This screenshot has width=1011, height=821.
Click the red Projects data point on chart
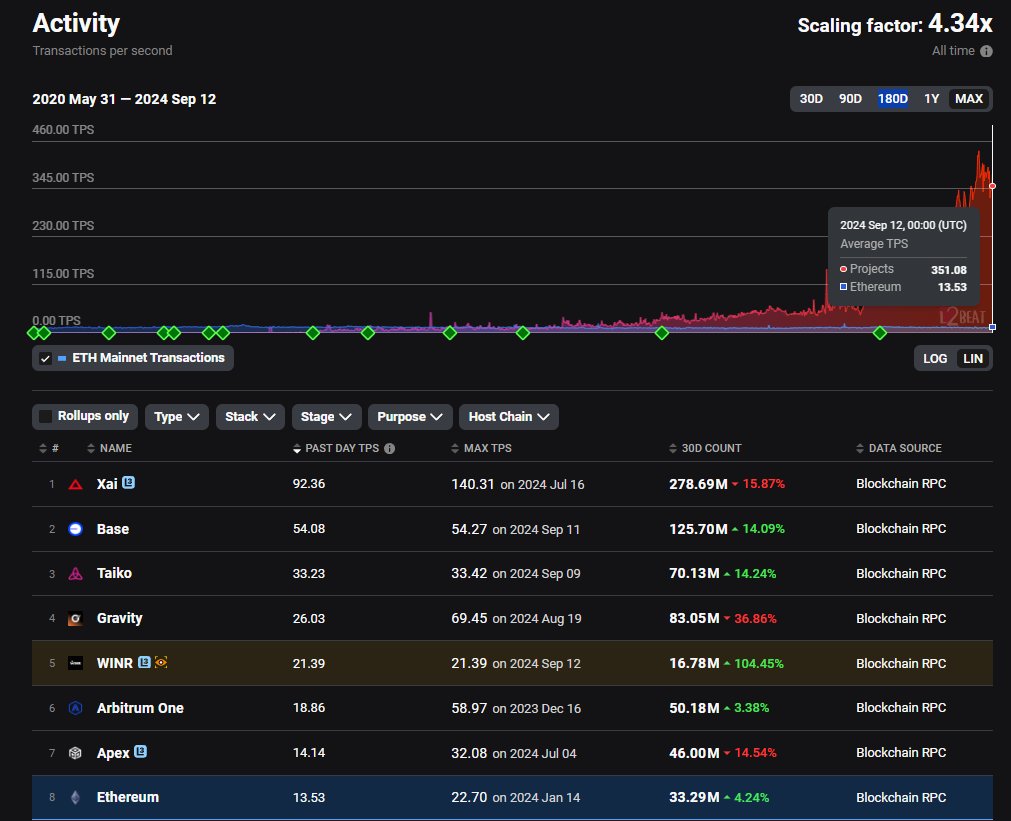pos(992,186)
